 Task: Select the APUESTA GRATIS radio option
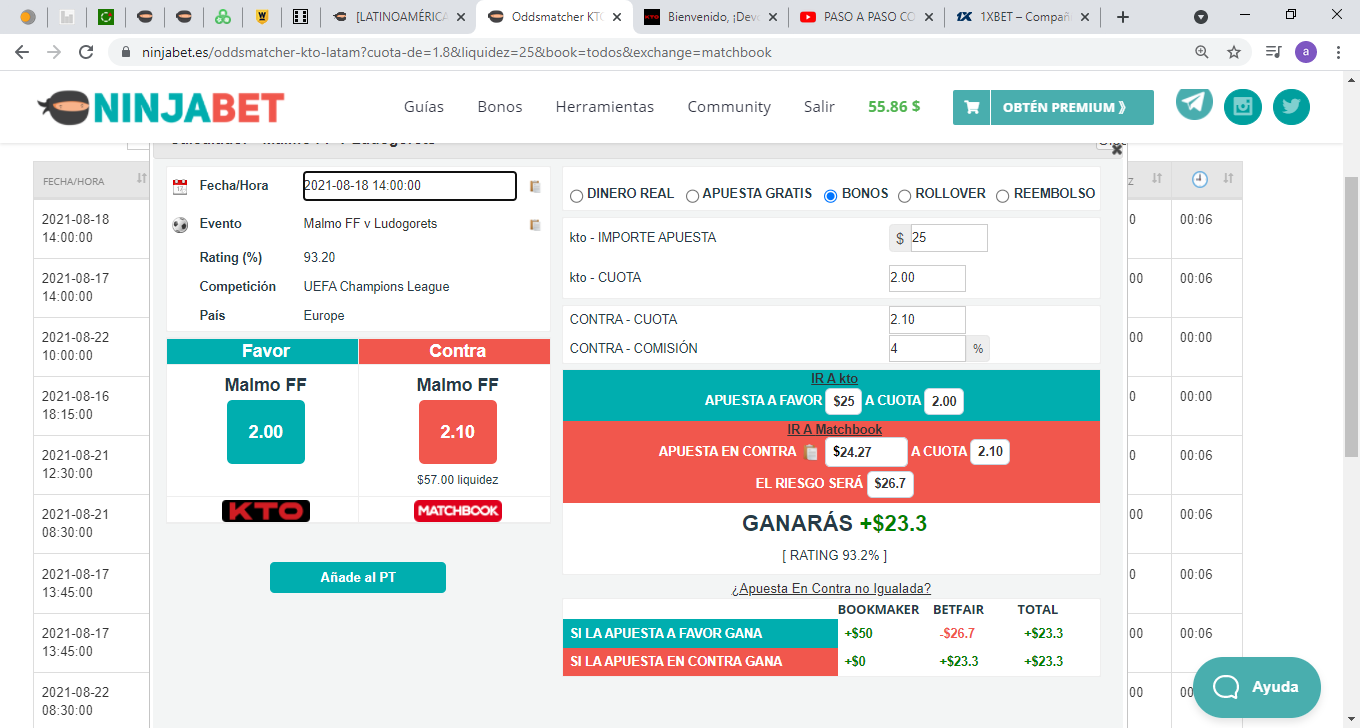point(692,196)
